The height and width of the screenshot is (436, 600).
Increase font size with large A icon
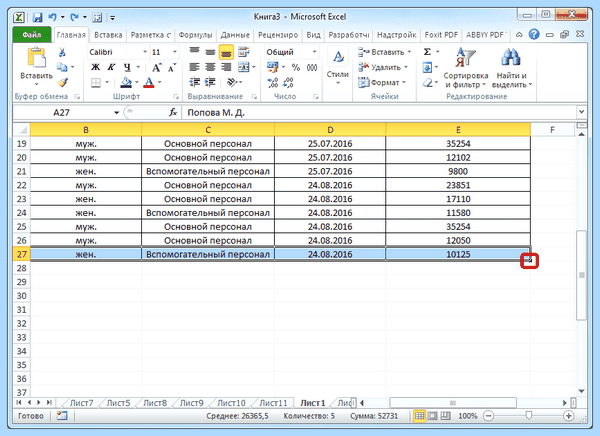tap(156, 67)
